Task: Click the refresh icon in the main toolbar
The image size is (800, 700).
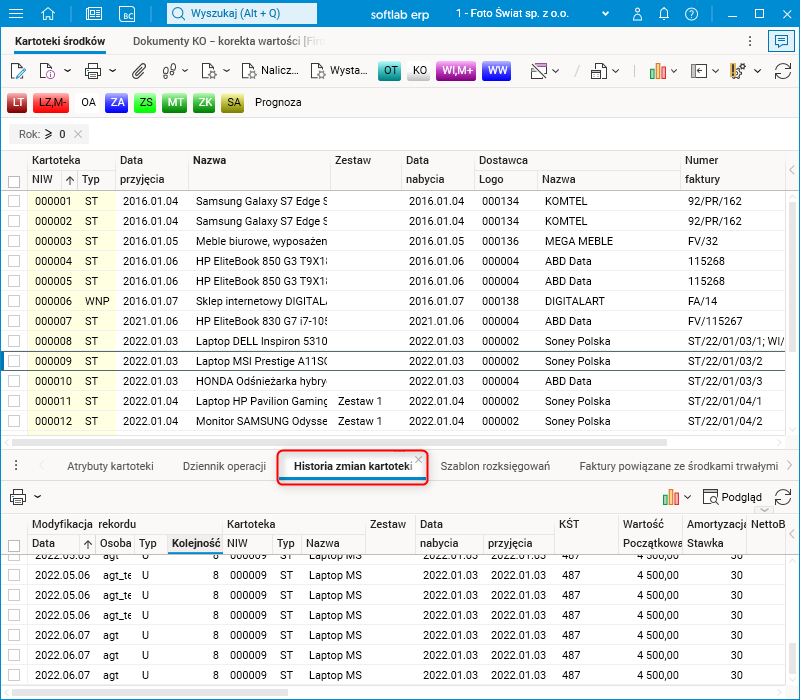Action: pos(781,71)
